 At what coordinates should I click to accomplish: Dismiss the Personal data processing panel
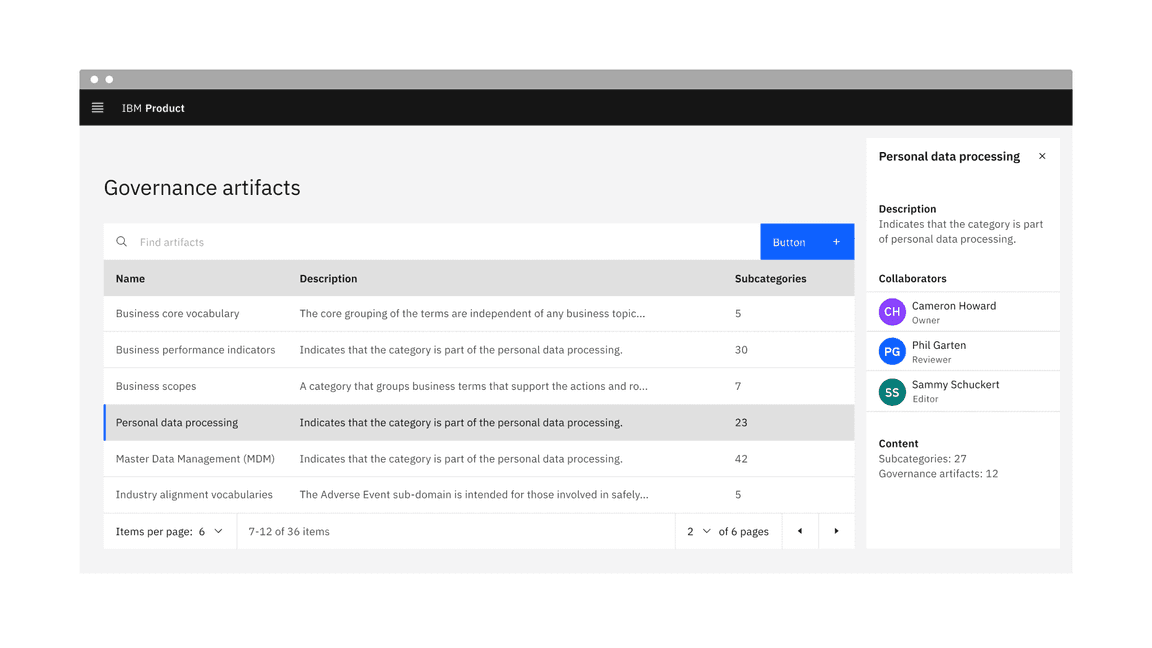pos(1042,156)
